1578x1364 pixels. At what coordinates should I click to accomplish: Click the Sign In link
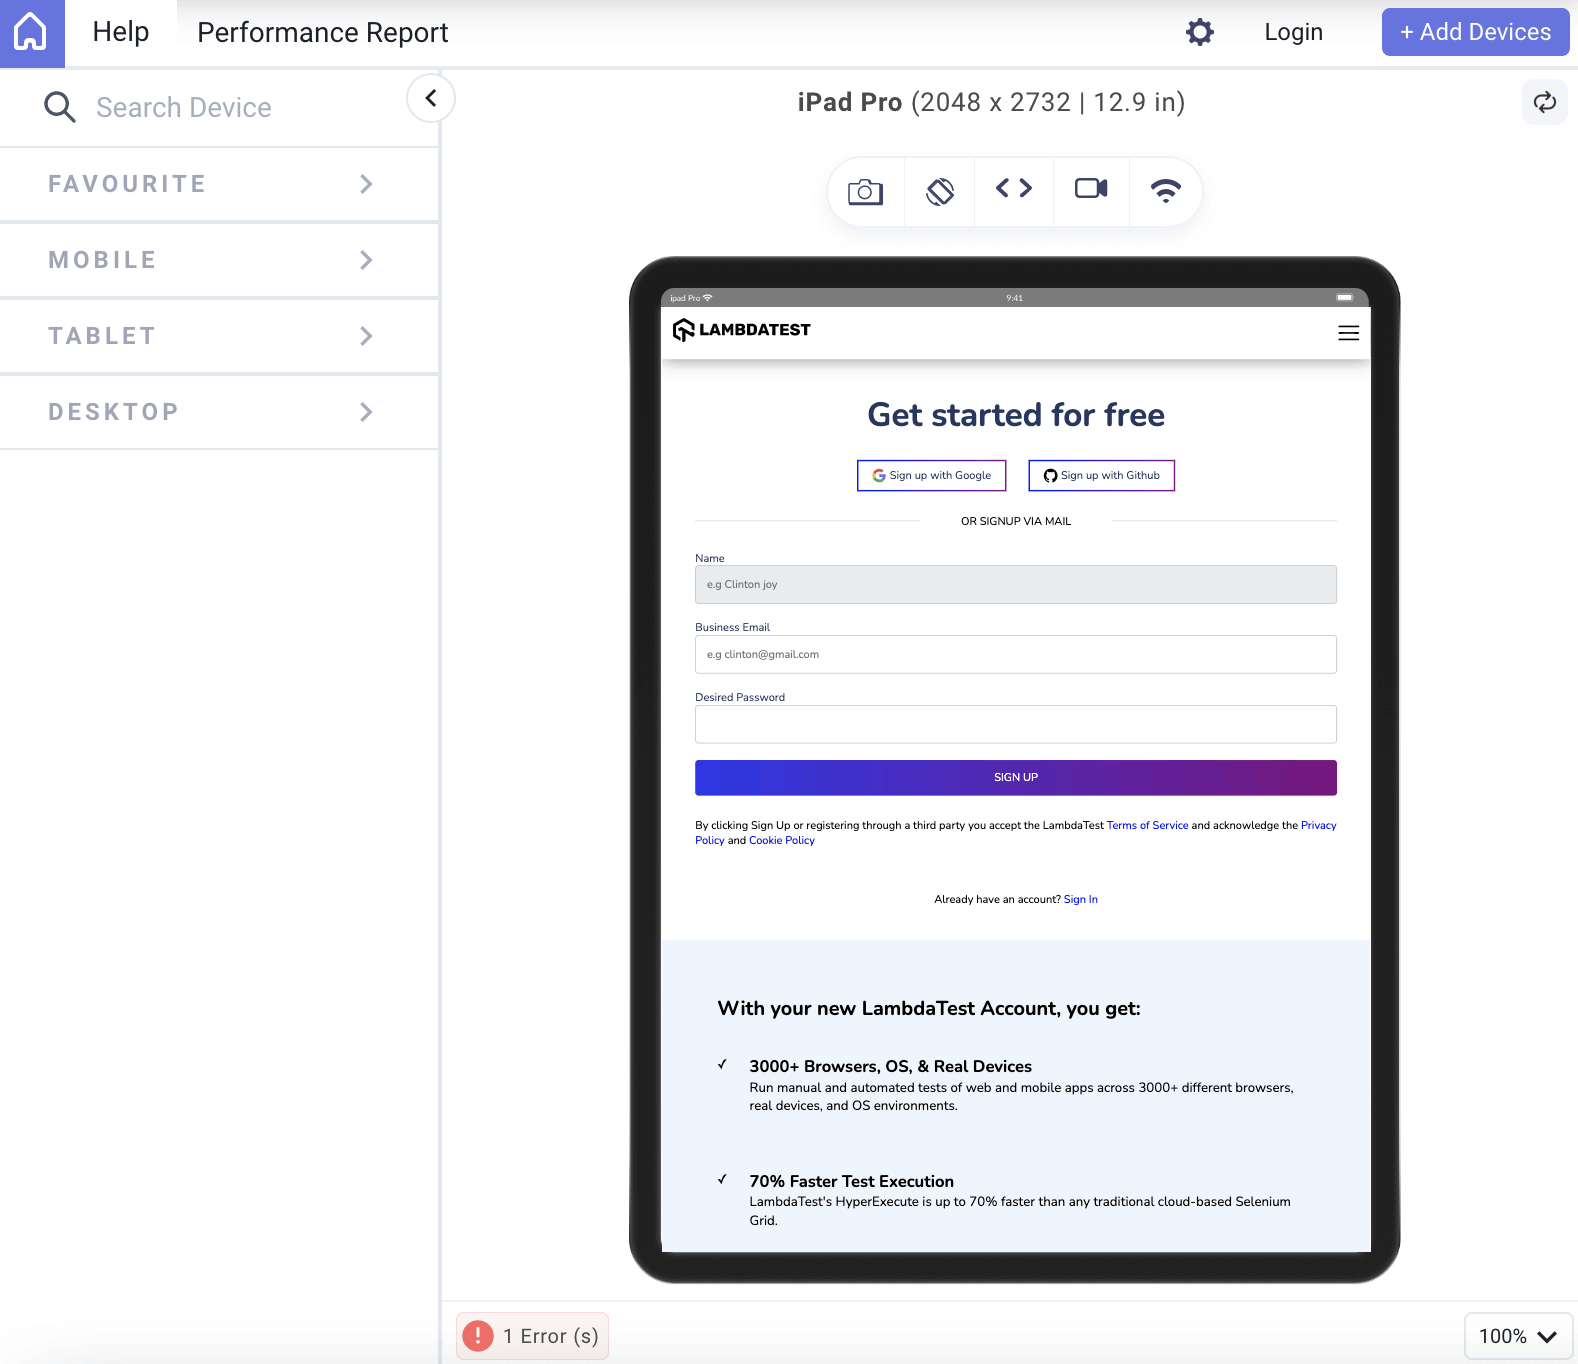(x=1081, y=900)
